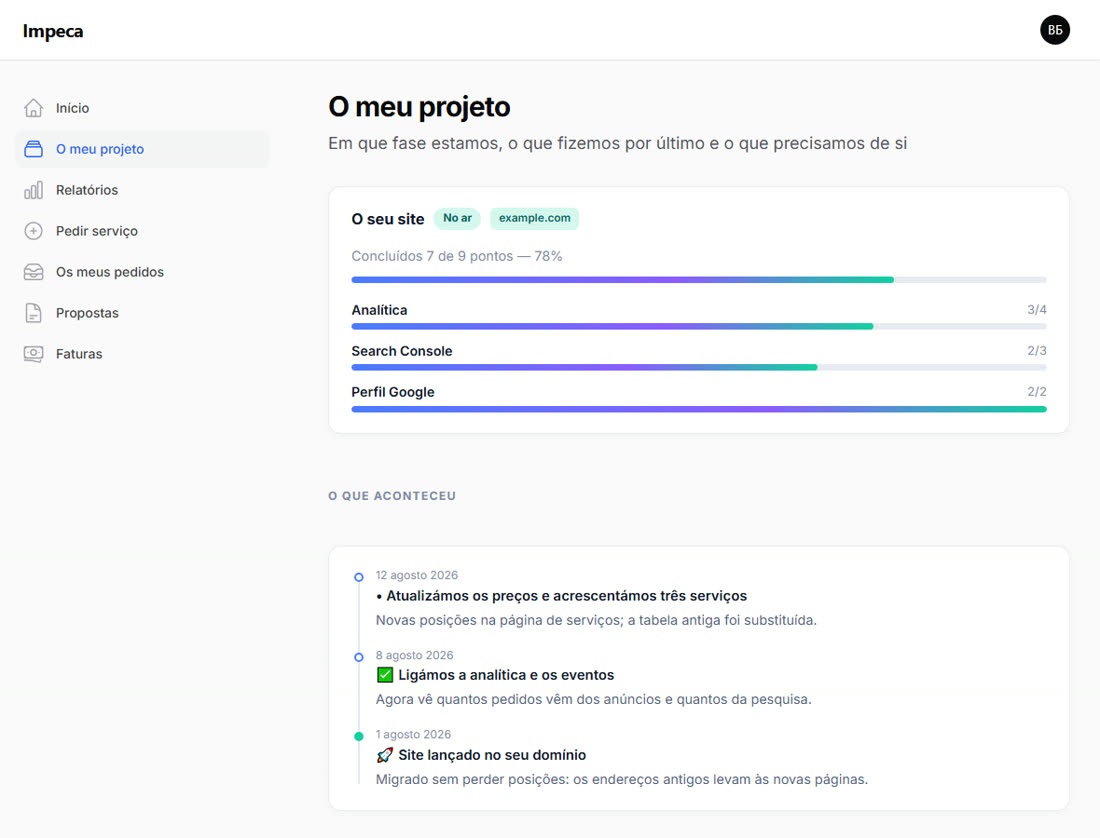Screen dimensions: 1100x838
Task: Navigate to Propostas
Action: [x=142, y=313]
